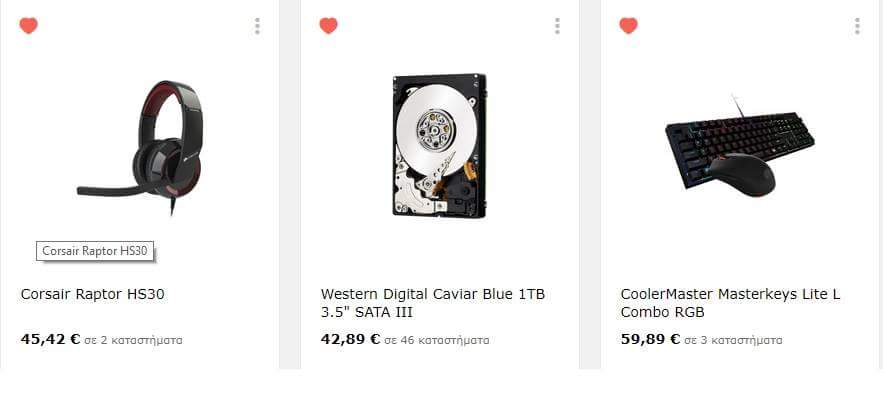This screenshot has width=883, height=402.
Task: Open CoolerMaster Masterkeys Lite L Combo RGB link
Action: tap(730, 303)
